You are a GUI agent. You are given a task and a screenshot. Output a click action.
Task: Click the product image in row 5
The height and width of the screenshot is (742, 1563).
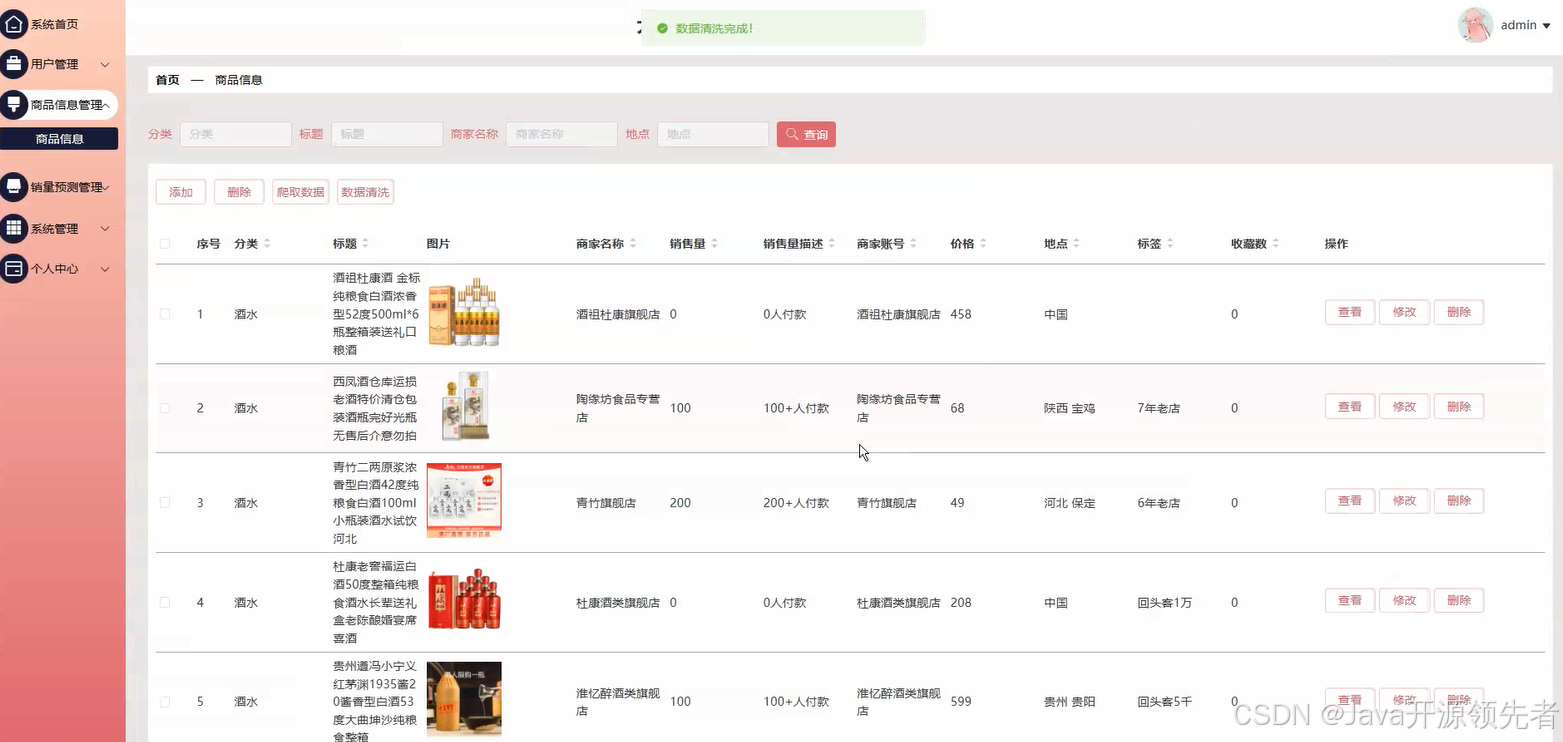pos(464,699)
